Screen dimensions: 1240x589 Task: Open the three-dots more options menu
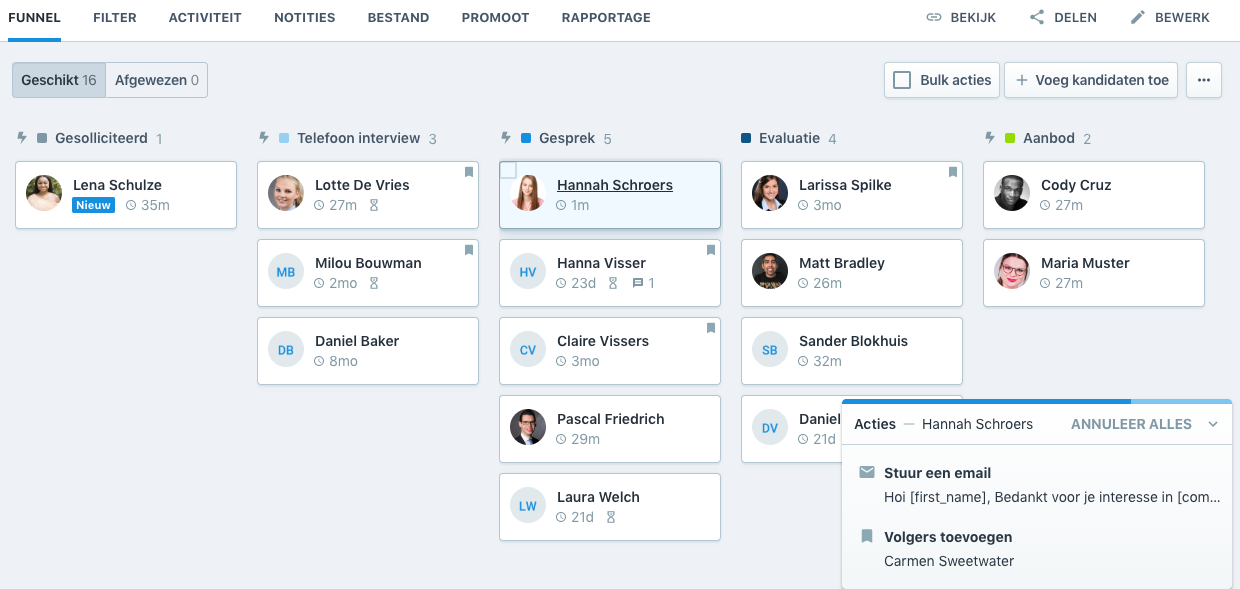point(1204,80)
